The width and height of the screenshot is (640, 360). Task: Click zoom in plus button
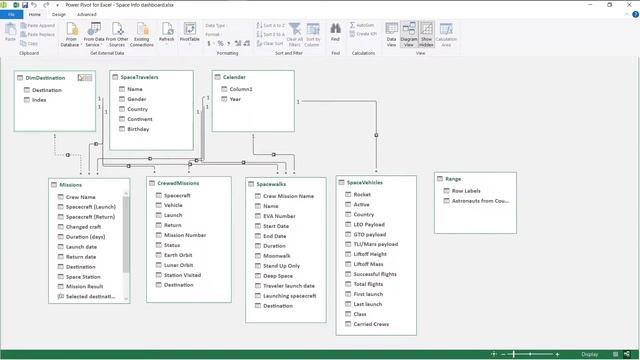pyautogui.click(x=557, y=354)
